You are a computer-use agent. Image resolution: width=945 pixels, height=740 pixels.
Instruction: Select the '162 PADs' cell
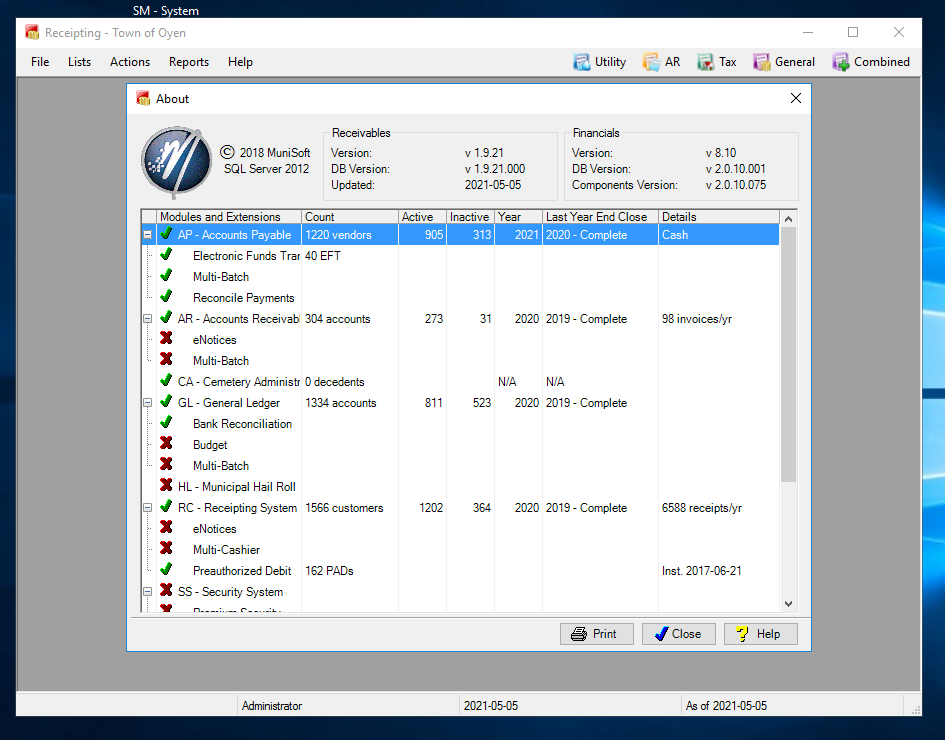coord(350,571)
